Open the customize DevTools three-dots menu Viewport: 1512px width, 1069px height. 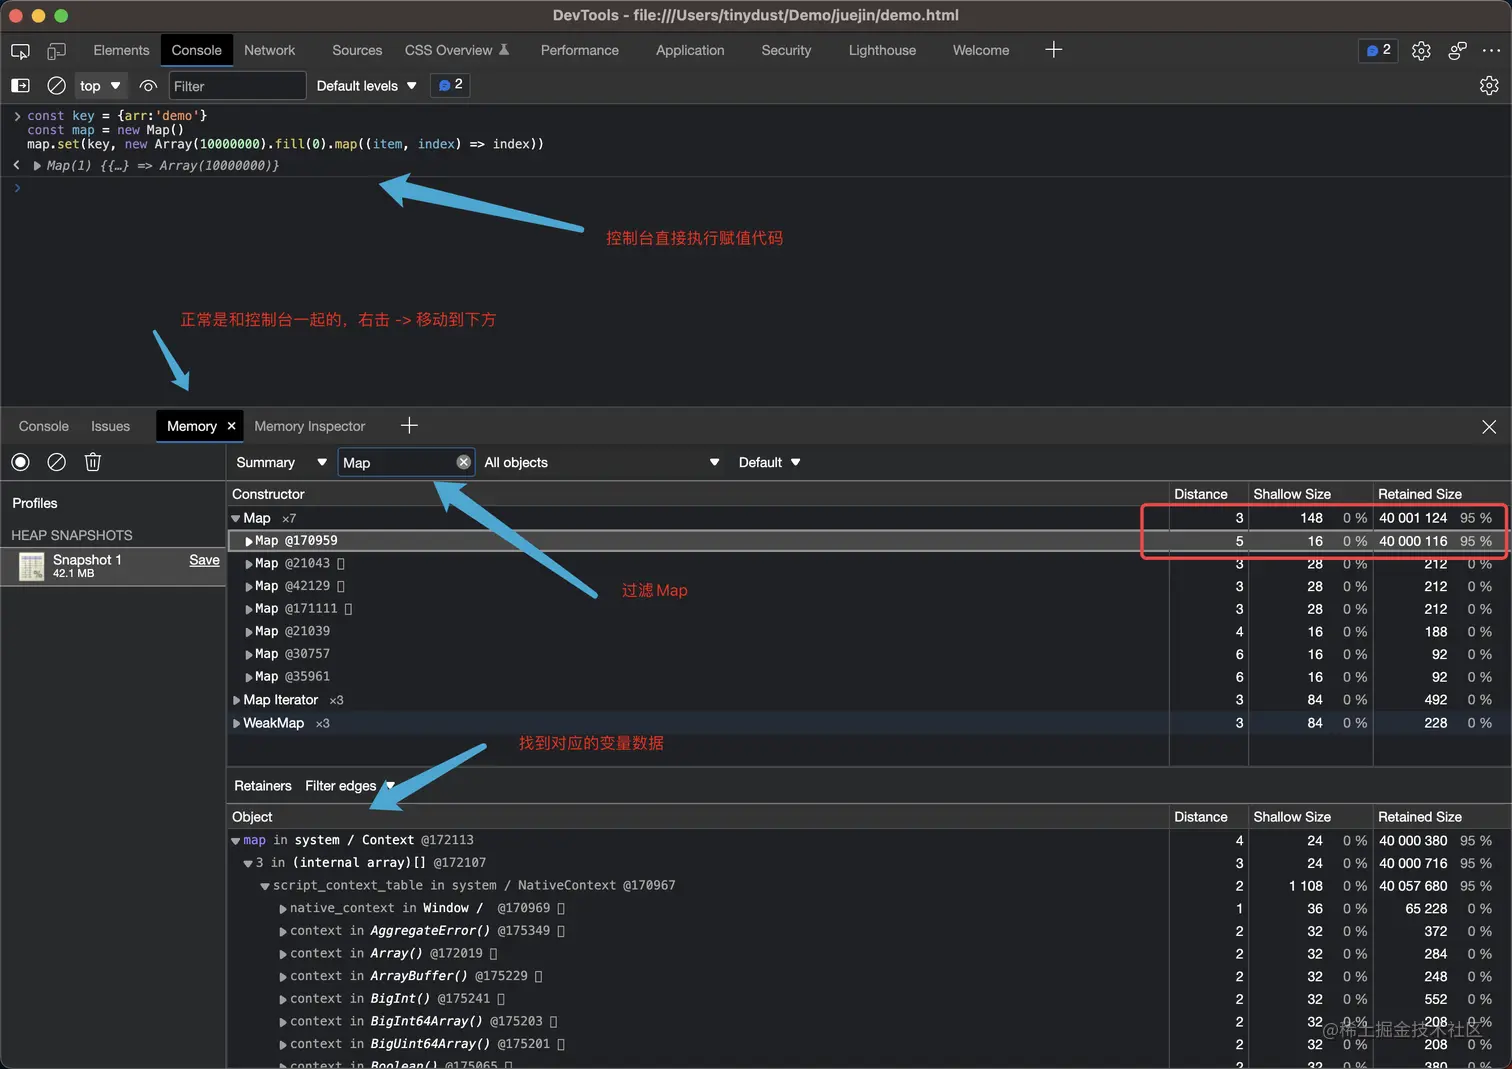(1491, 50)
